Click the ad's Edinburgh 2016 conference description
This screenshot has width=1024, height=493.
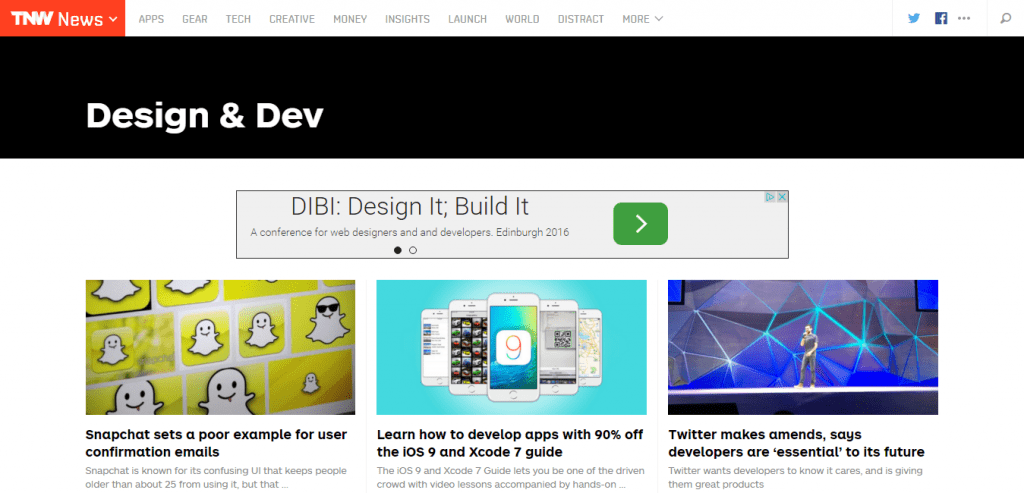click(x=409, y=232)
